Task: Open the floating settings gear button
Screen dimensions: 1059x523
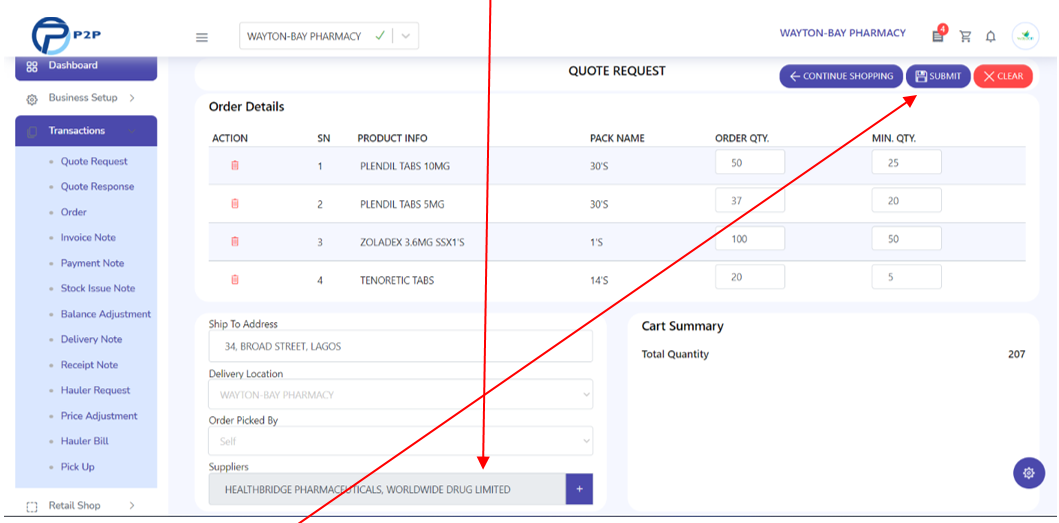Action: (1029, 473)
